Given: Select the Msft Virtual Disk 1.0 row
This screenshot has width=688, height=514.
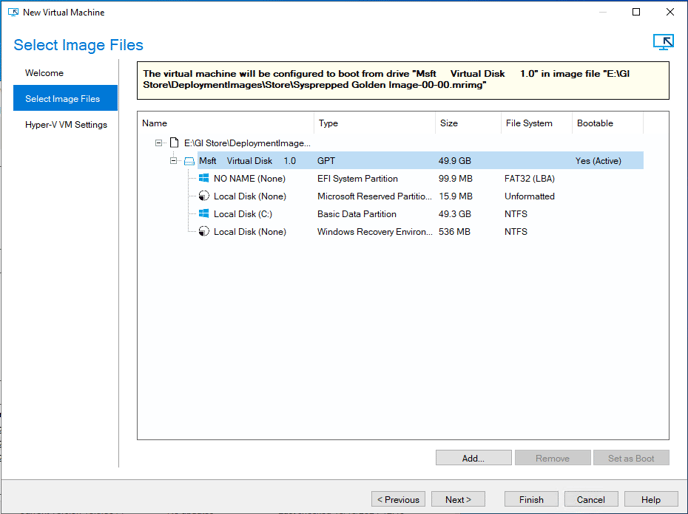Looking at the screenshot, I should (x=420, y=161).
